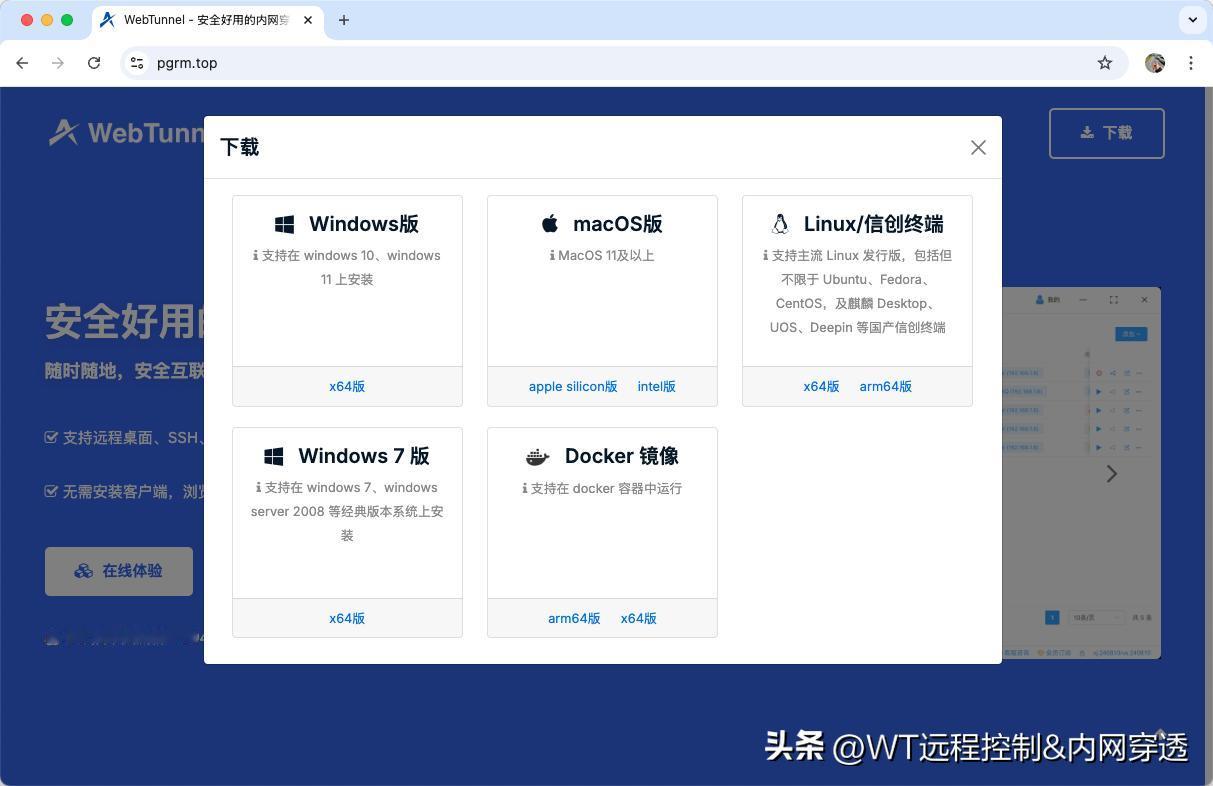Click the WebTunnel logo in the top-left corner
The image size is (1213, 786).
[x=64, y=132]
